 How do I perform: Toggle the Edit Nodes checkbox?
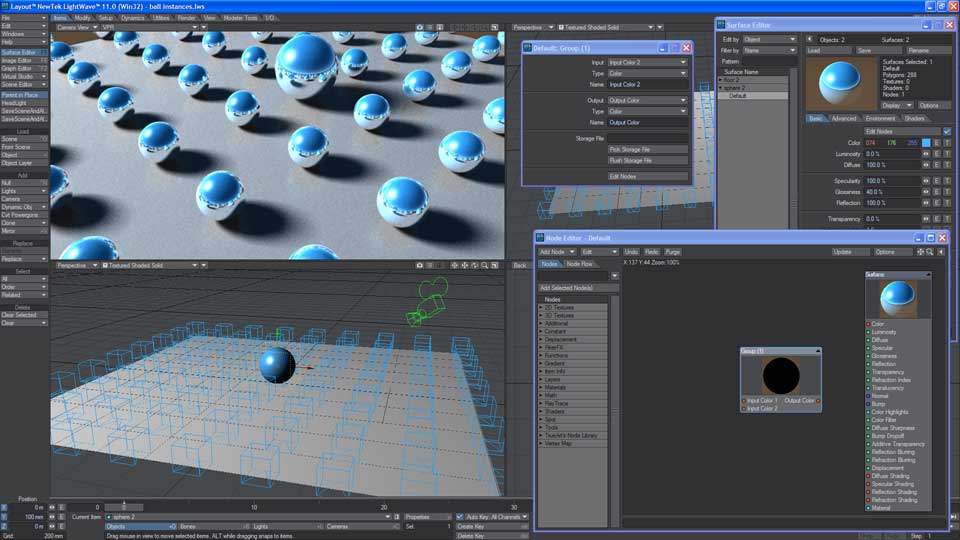(x=947, y=131)
